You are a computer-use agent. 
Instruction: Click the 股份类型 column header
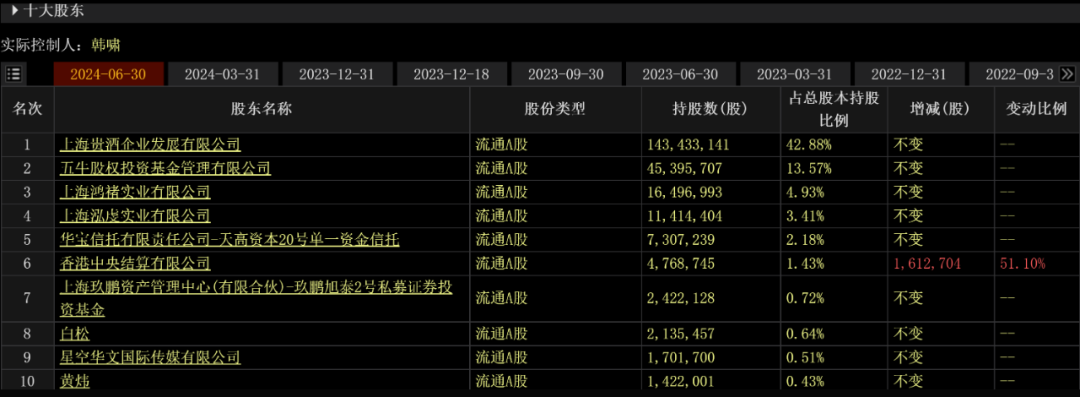point(555,110)
